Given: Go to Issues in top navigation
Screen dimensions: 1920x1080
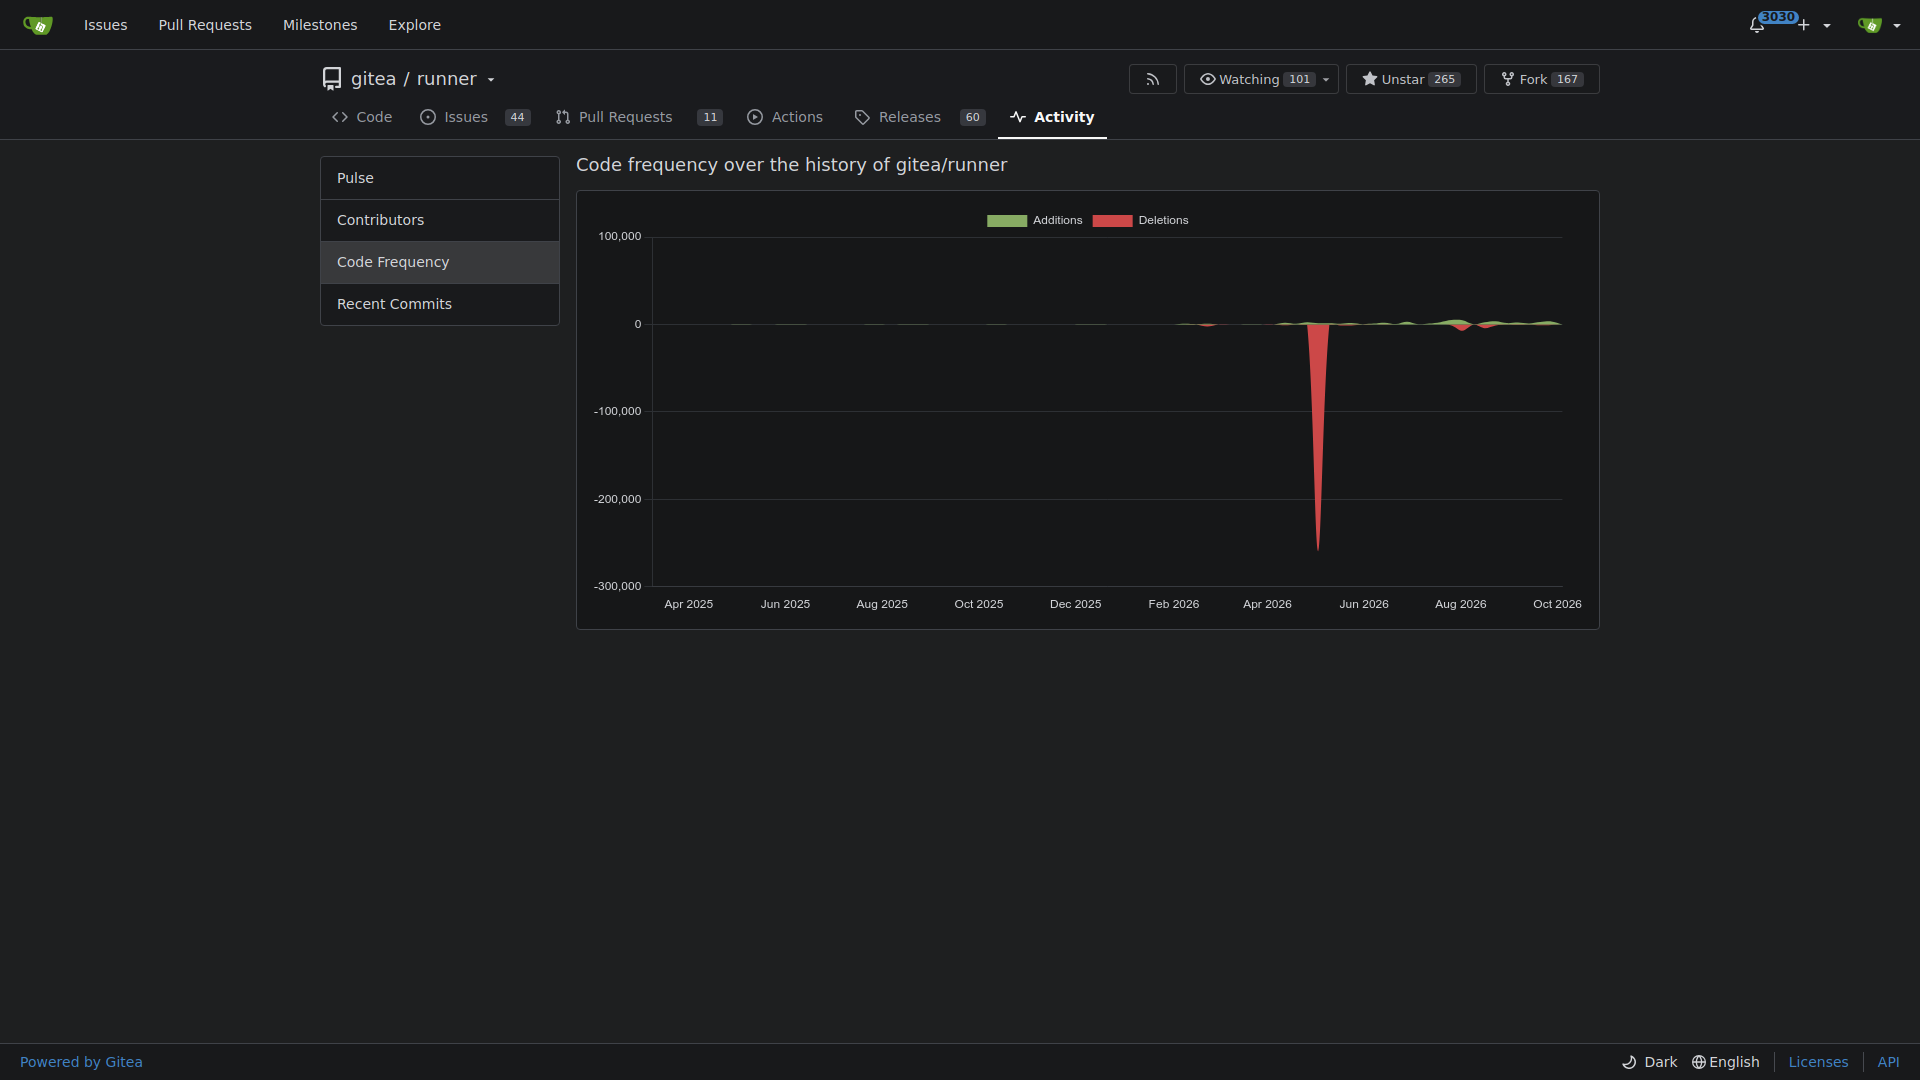Looking at the screenshot, I should (x=105, y=25).
